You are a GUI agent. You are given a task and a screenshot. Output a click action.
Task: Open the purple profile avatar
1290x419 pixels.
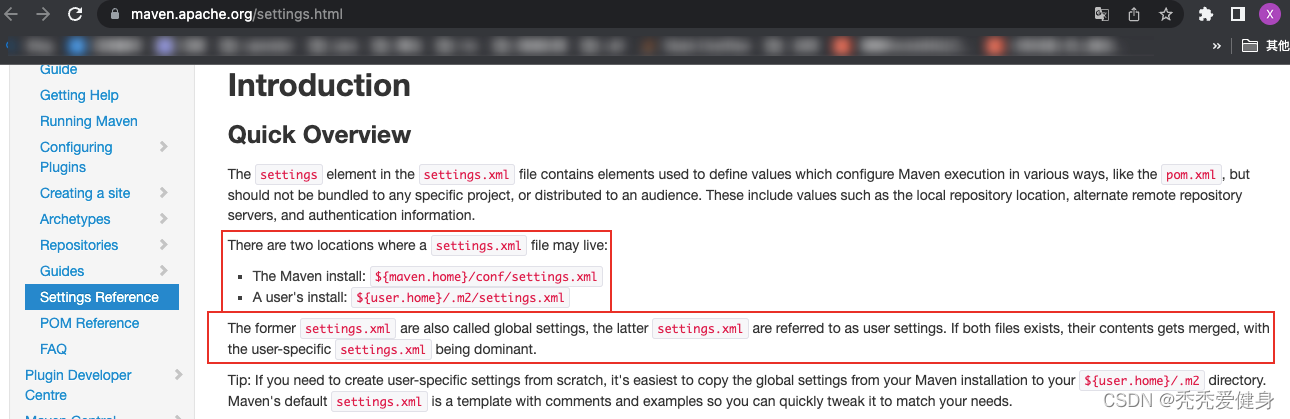[x=1269, y=14]
